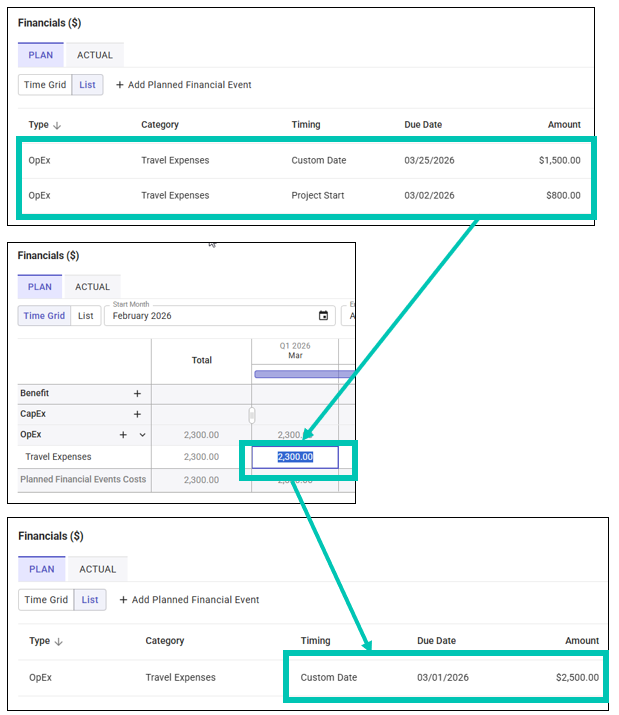
Task: Open the ACTUAL tab in bottom panel
Action: coord(98,569)
